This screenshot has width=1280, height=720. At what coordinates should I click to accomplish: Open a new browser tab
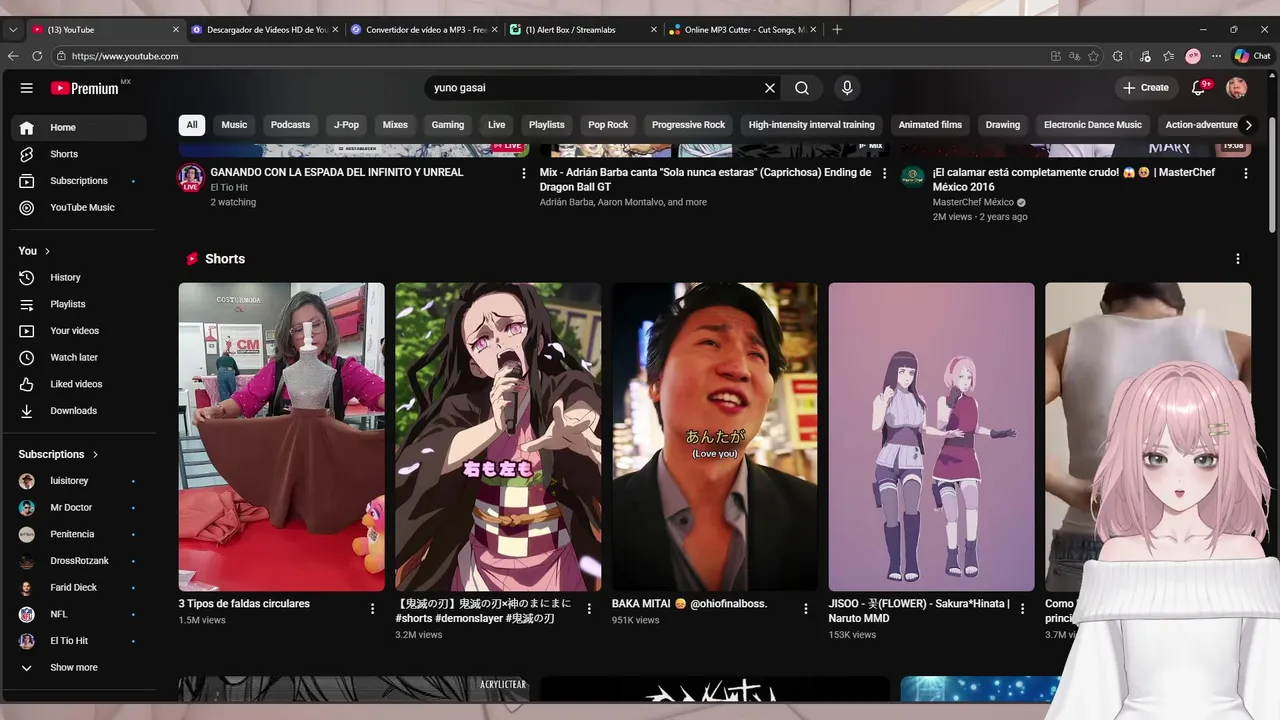point(837,30)
